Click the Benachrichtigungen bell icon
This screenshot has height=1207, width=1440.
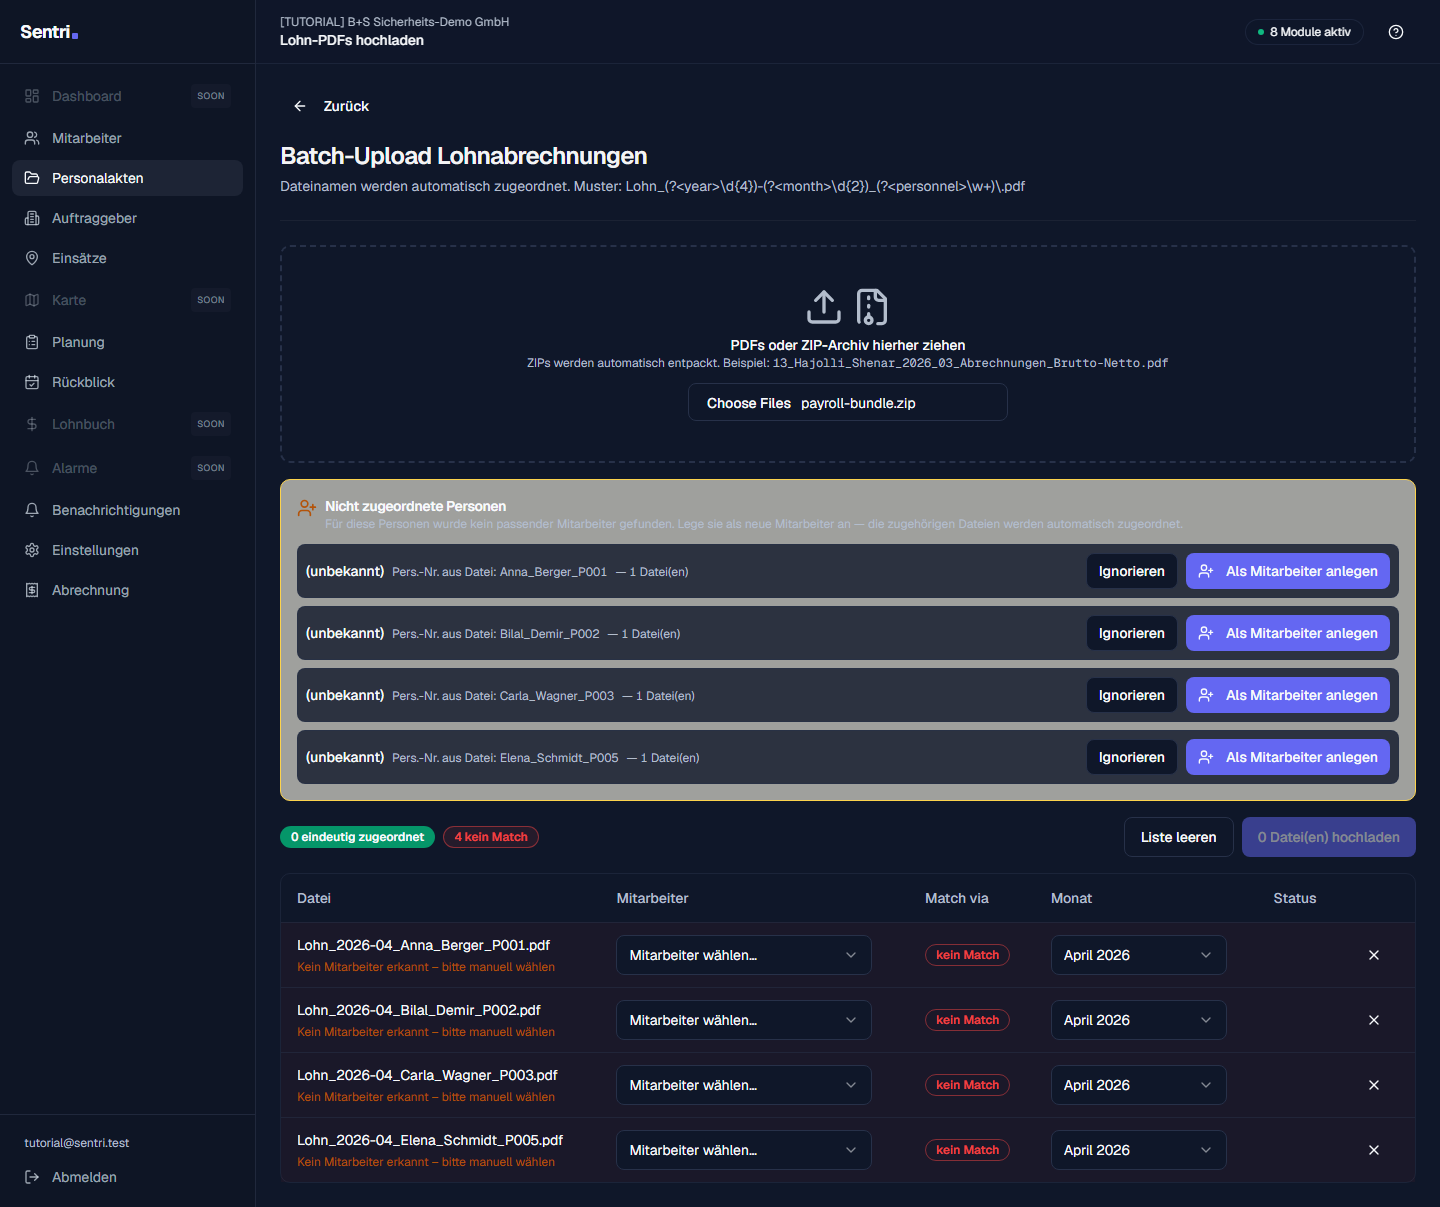(32, 510)
